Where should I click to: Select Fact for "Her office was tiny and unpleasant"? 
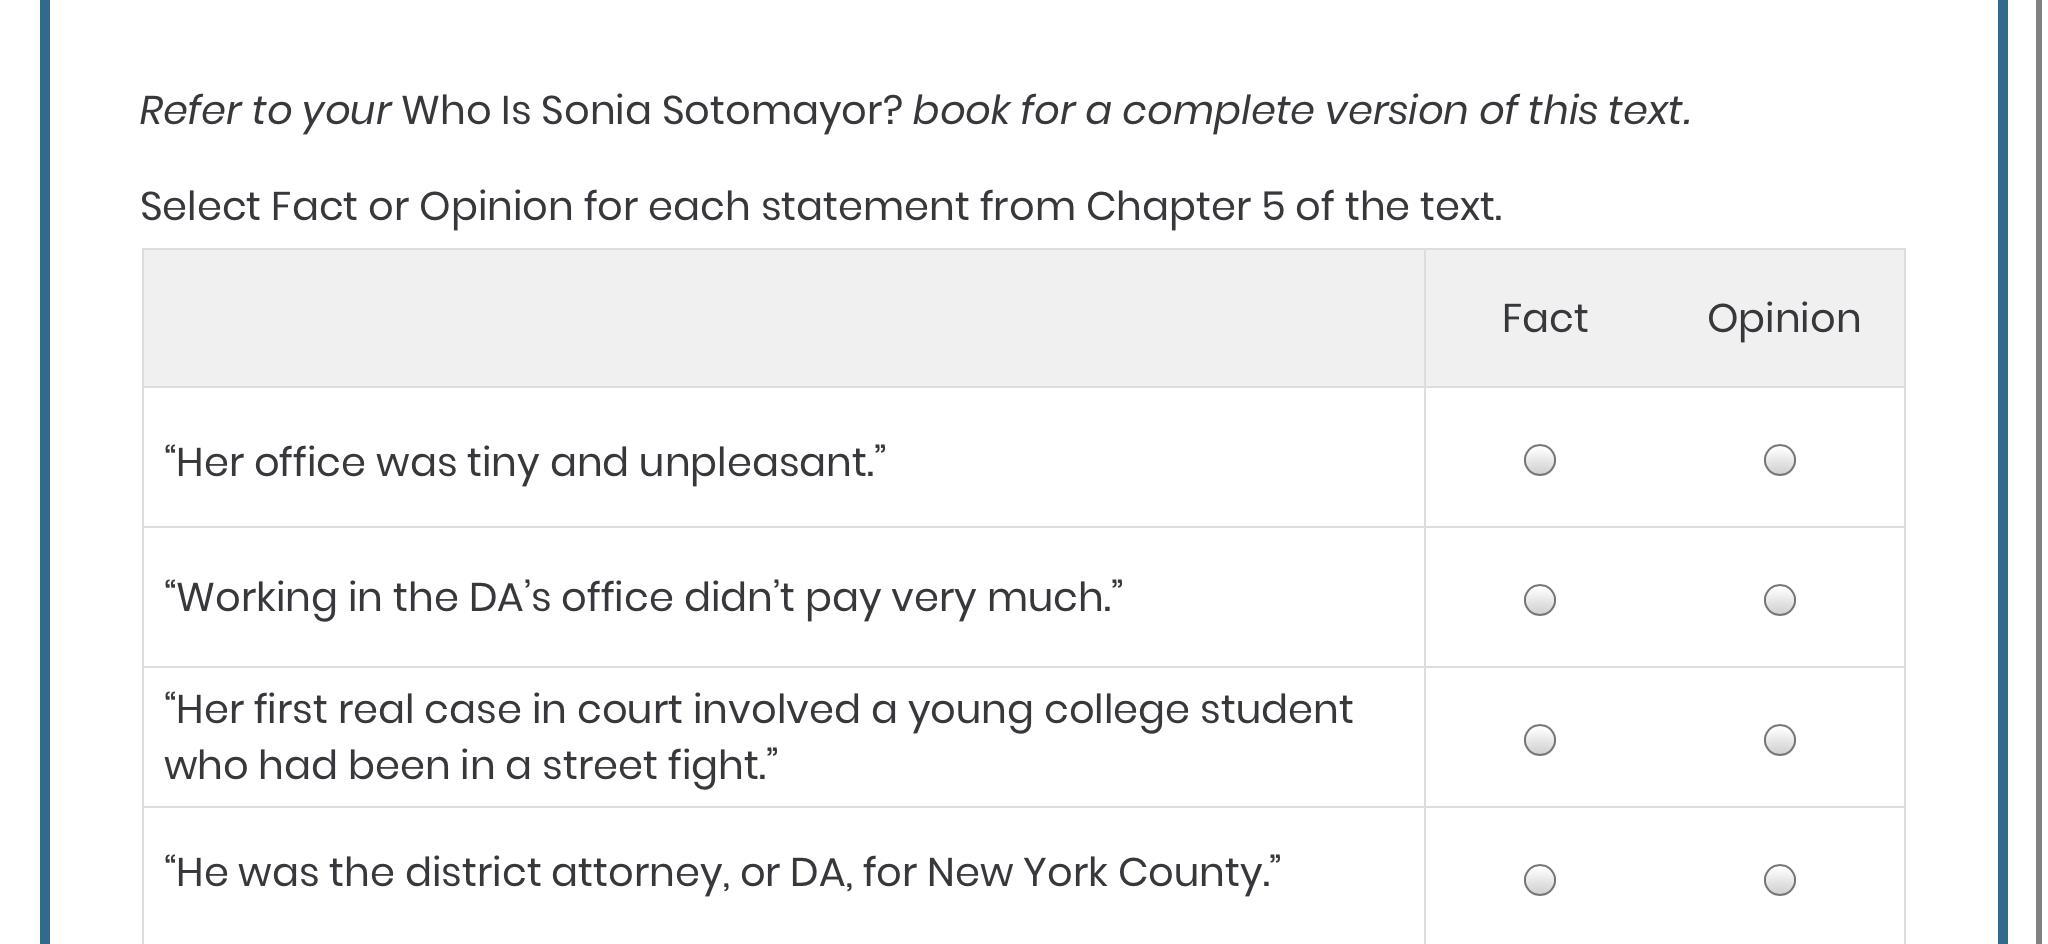click(x=1539, y=460)
